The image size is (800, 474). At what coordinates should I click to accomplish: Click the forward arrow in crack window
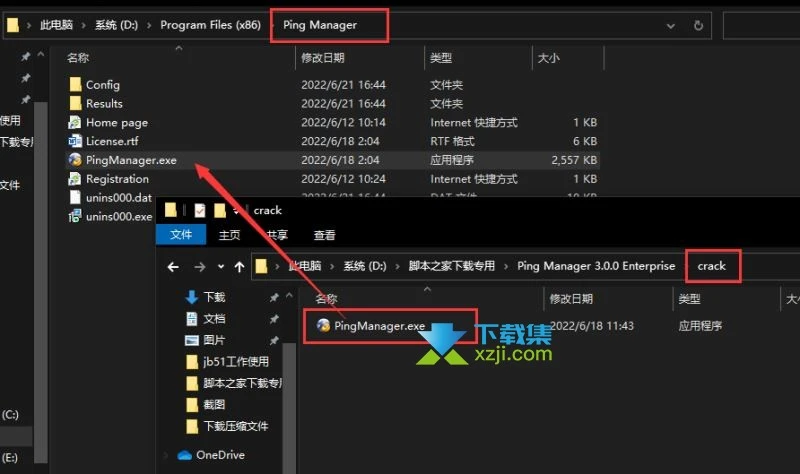(x=199, y=266)
